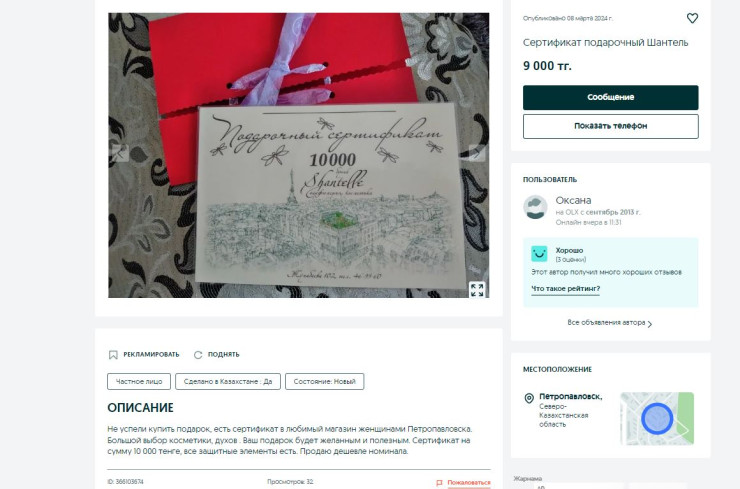Select the Частное лицо tag
The height and width of the screenshot is (489, 740).
[139, 381]
